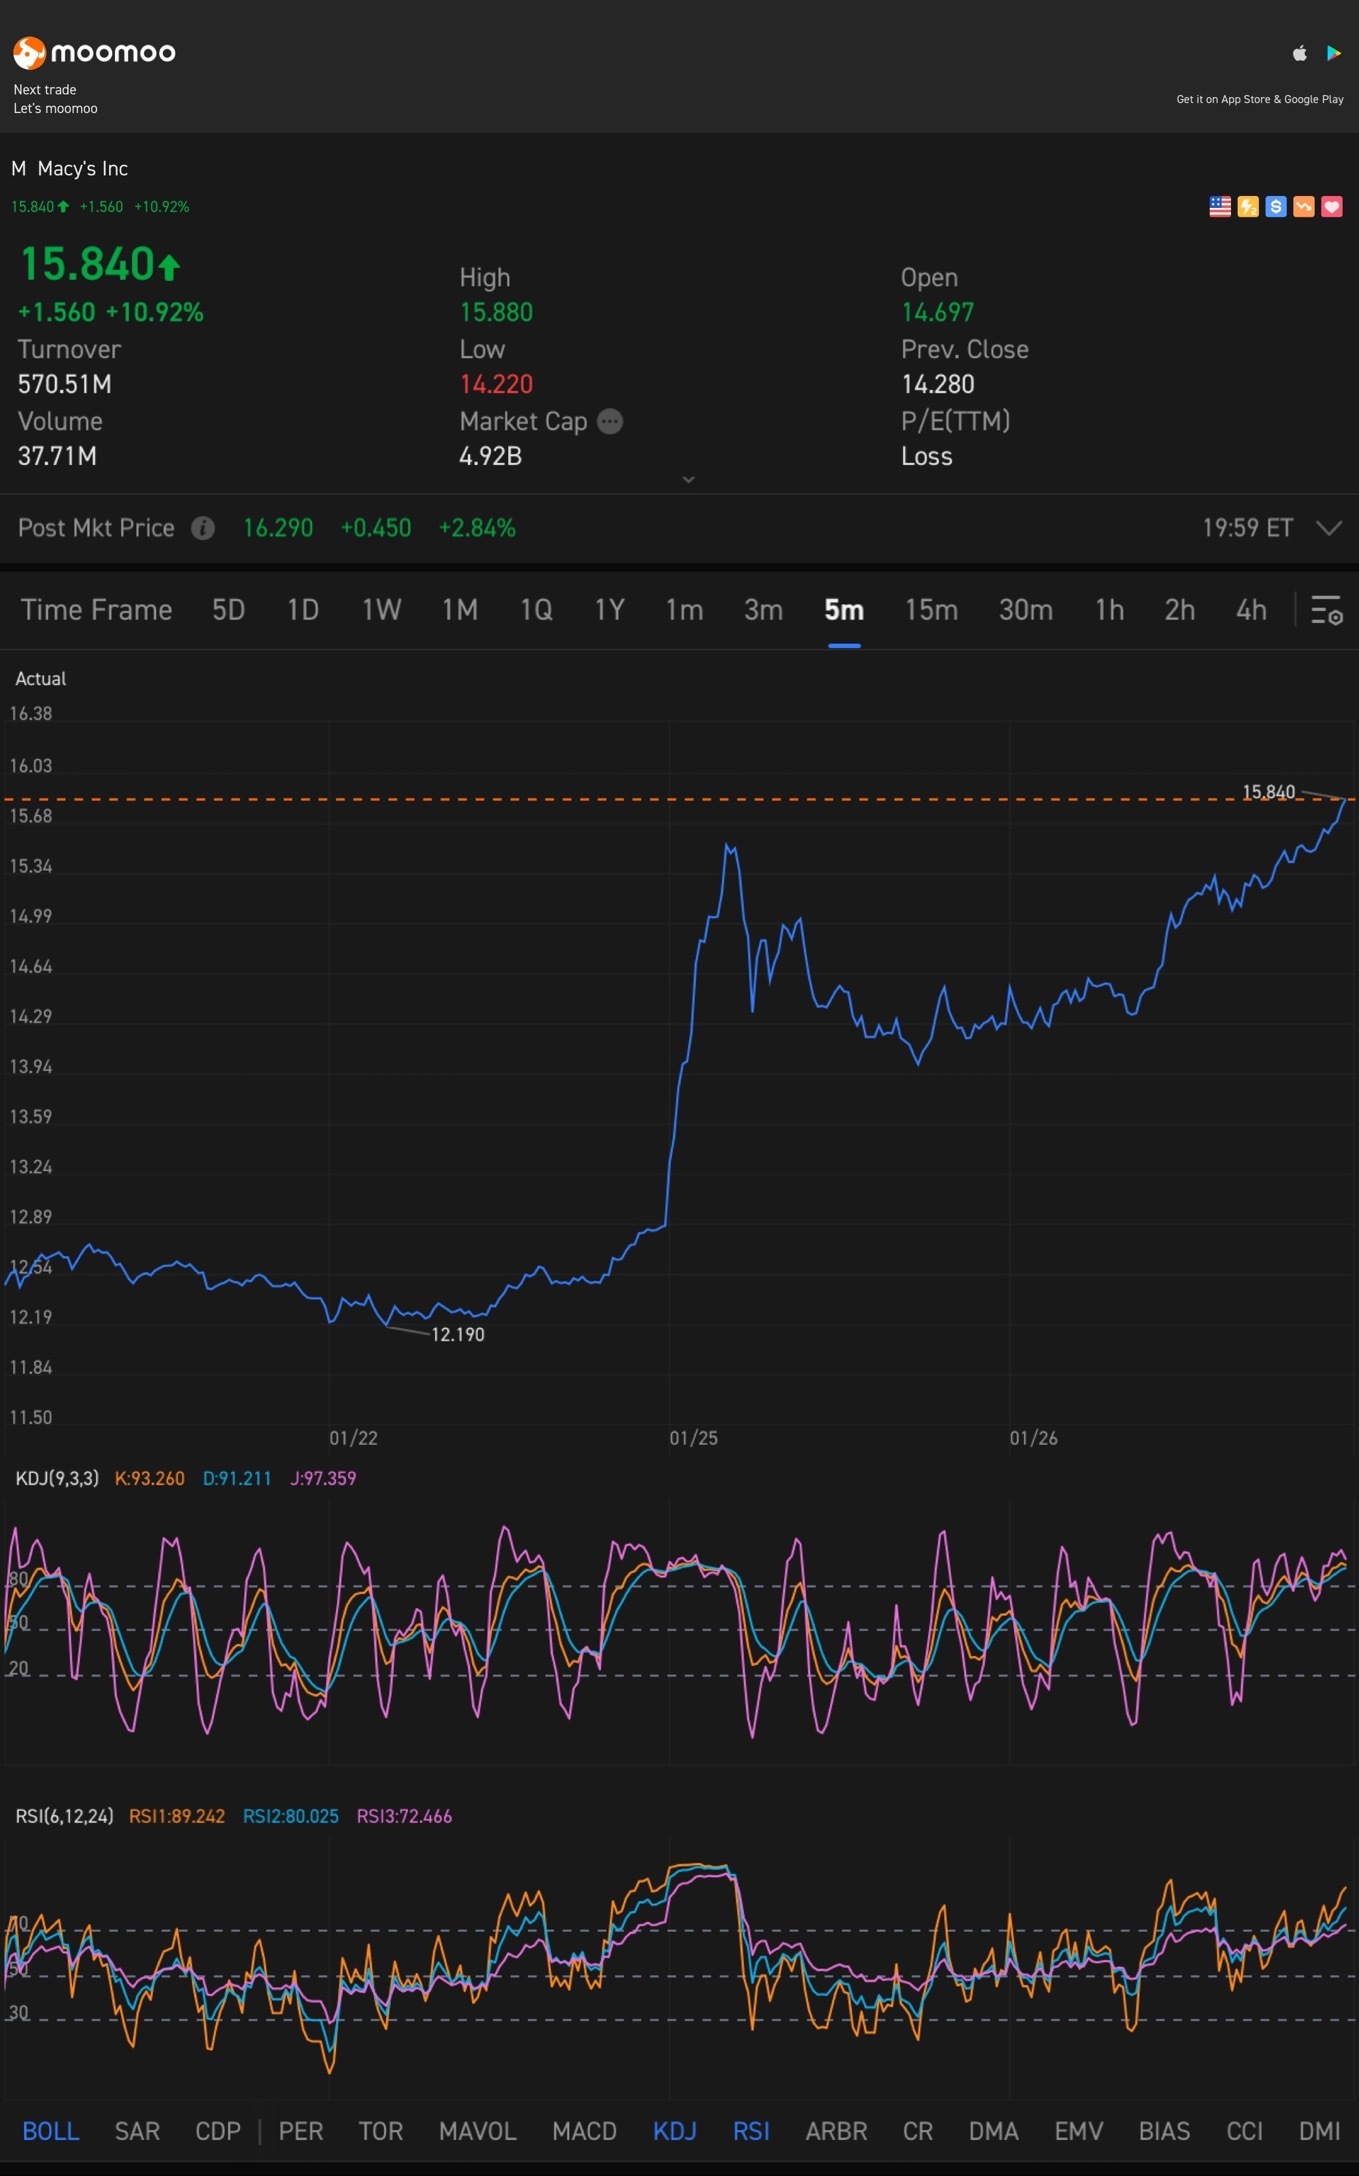This screenshot has width=1359, height=2176.
Task: Switch to the 30m chart
Action: click(x=1025, y=610)
